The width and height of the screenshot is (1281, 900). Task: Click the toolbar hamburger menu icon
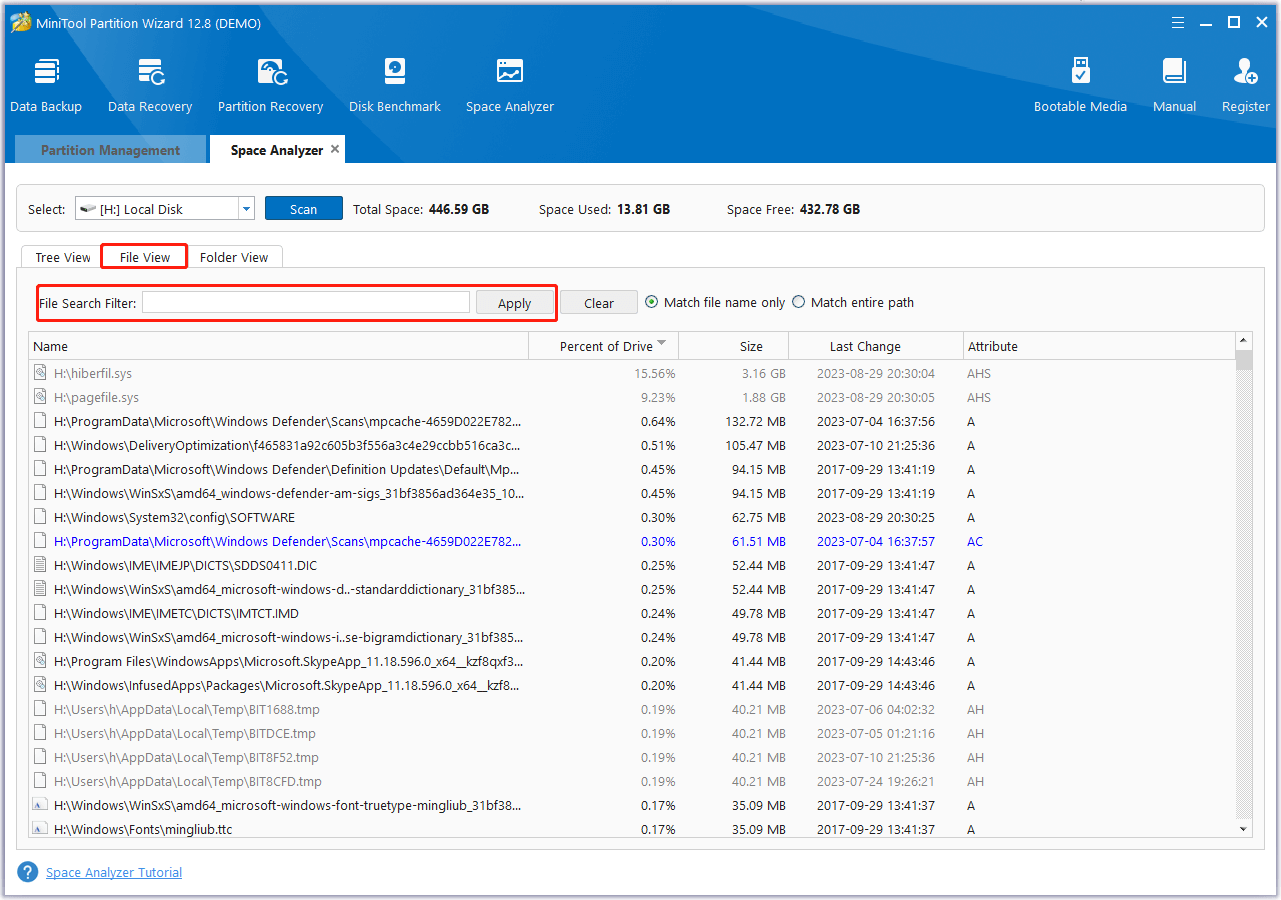(1176, 22)
